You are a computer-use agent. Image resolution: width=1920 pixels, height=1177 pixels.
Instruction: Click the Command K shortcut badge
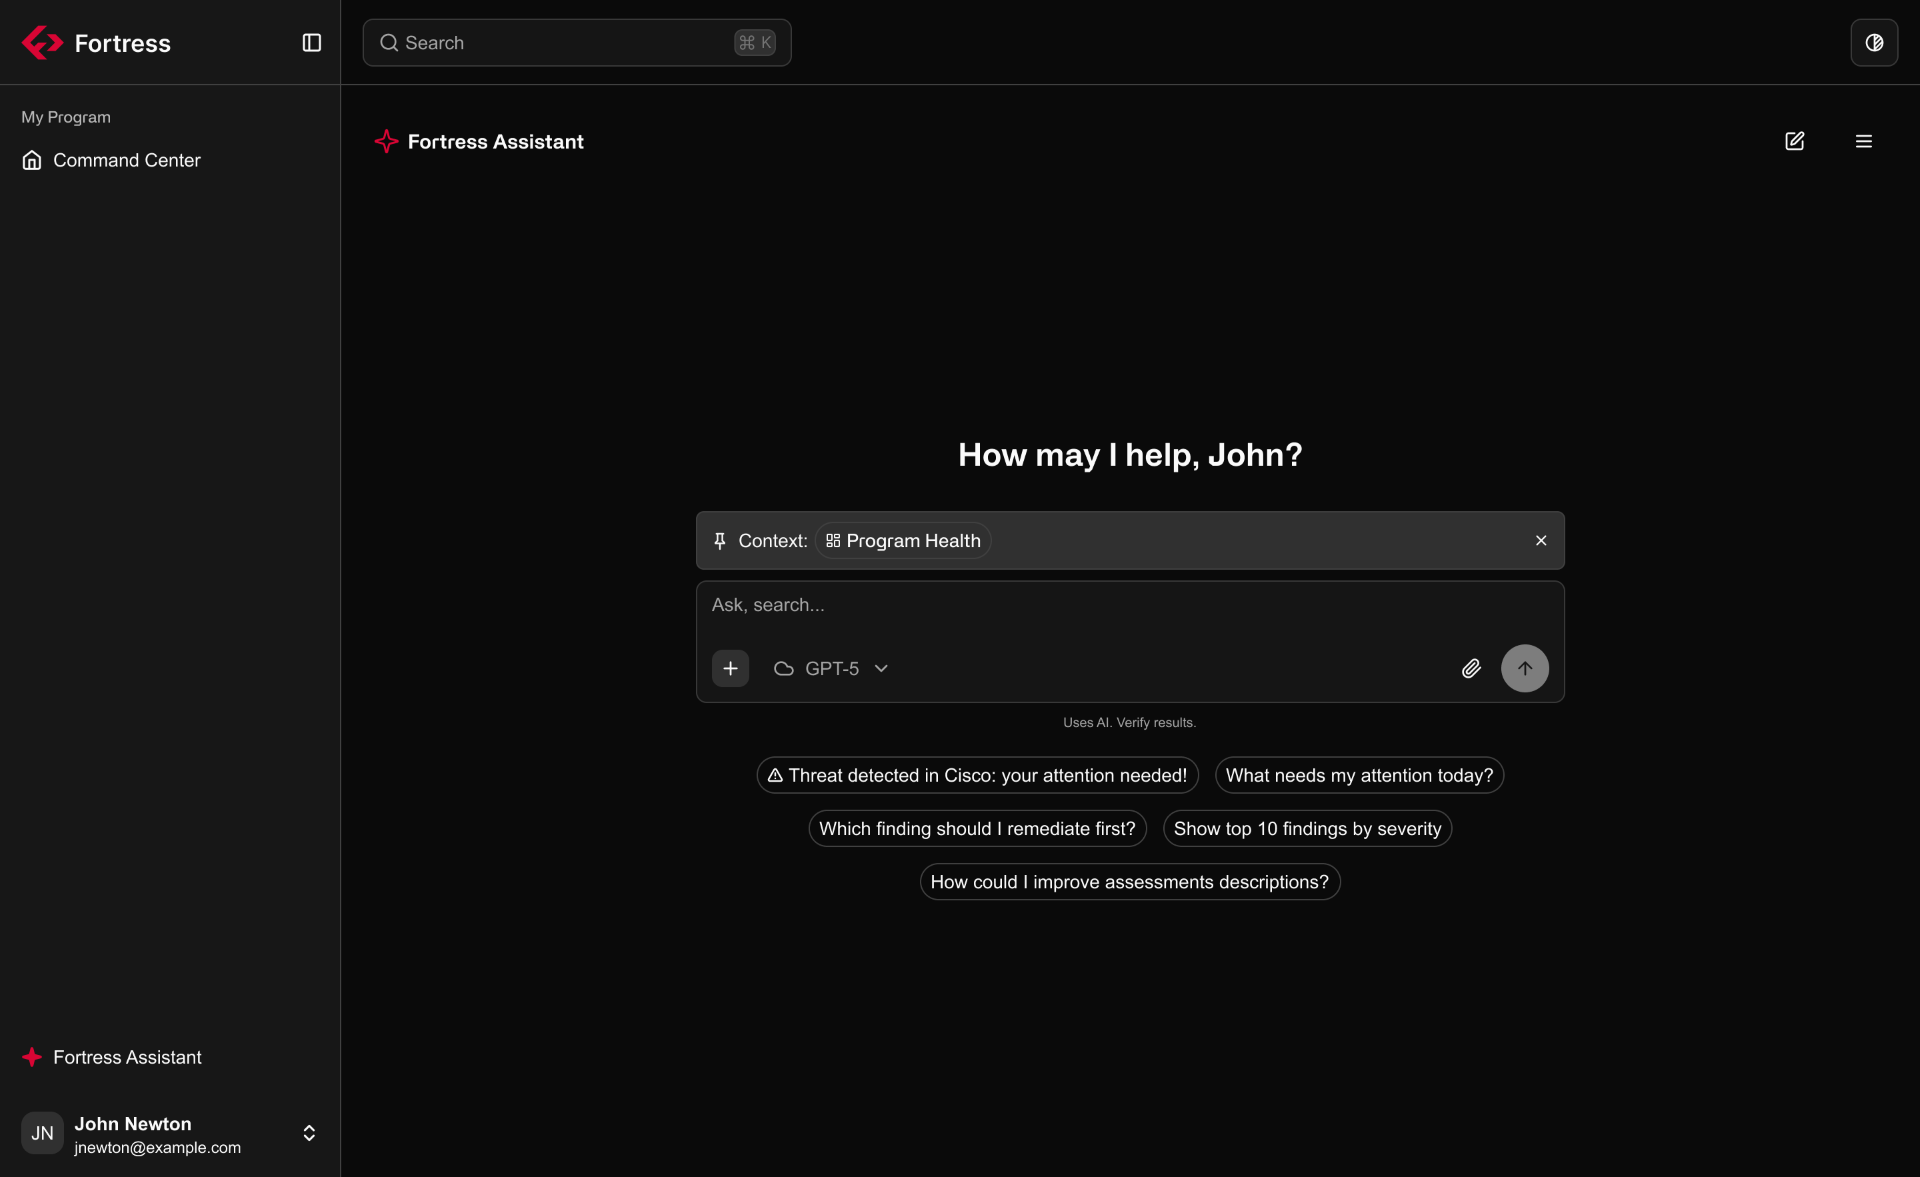755,43
